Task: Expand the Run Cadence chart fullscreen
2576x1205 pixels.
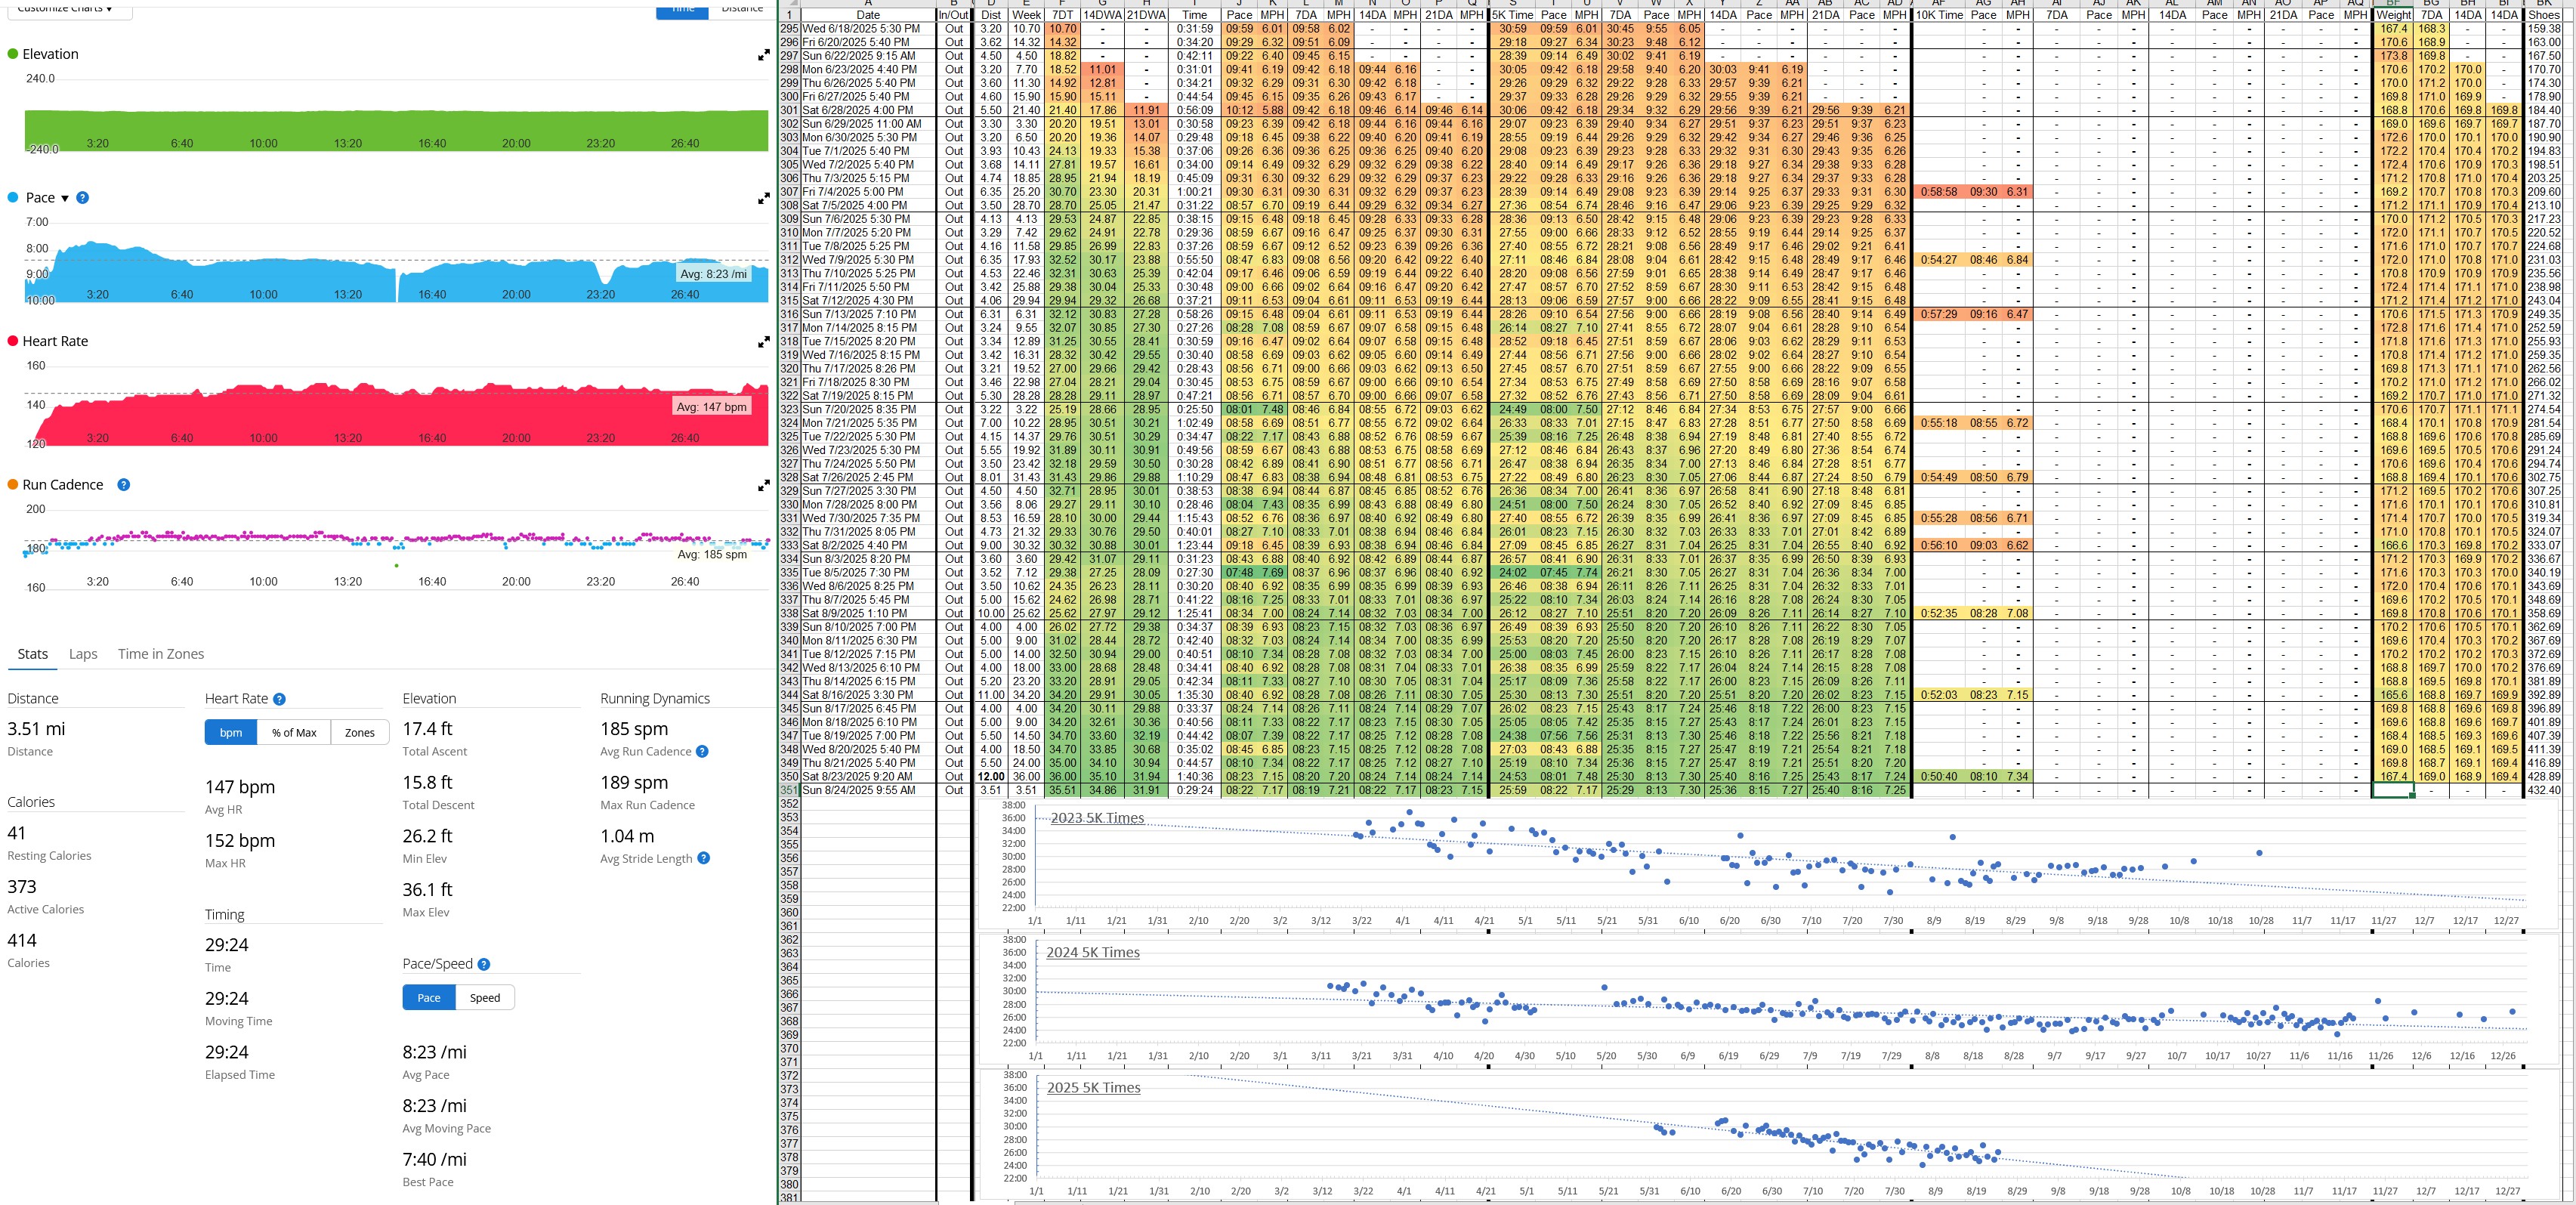Action: point(764,486)
